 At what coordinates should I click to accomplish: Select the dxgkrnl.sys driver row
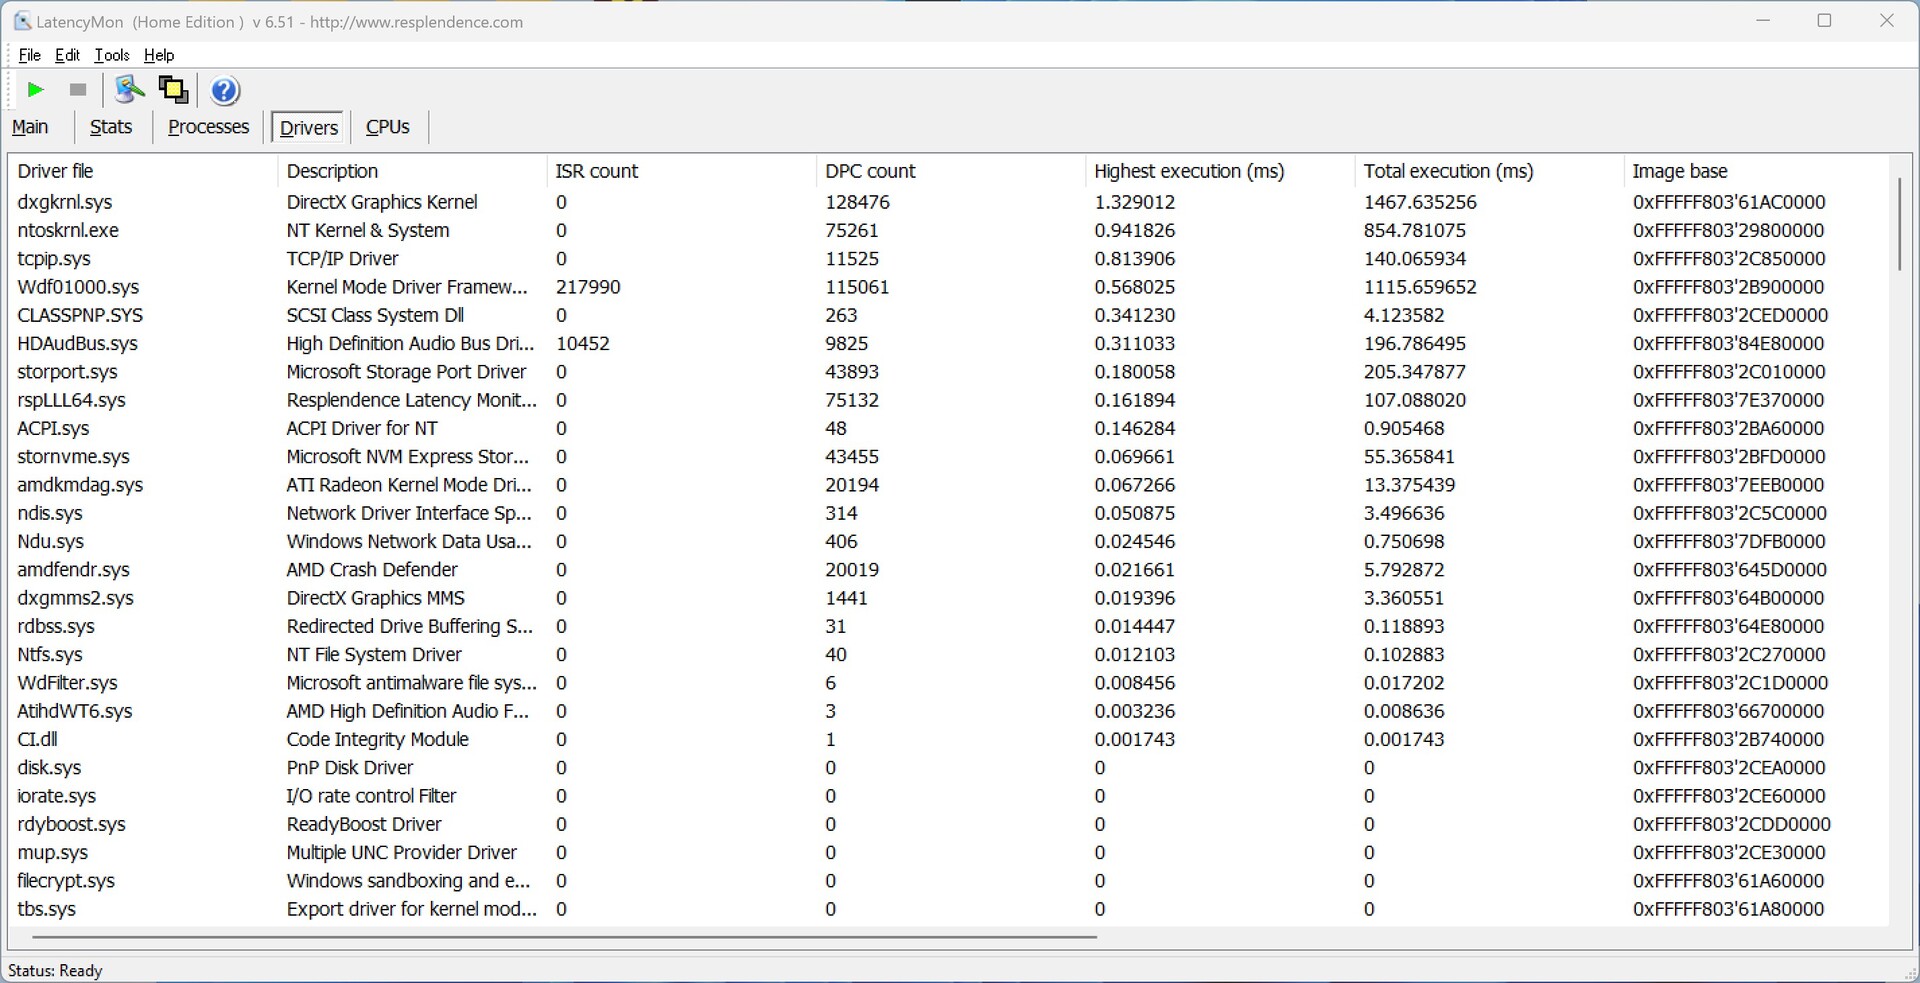click(948, 202)
